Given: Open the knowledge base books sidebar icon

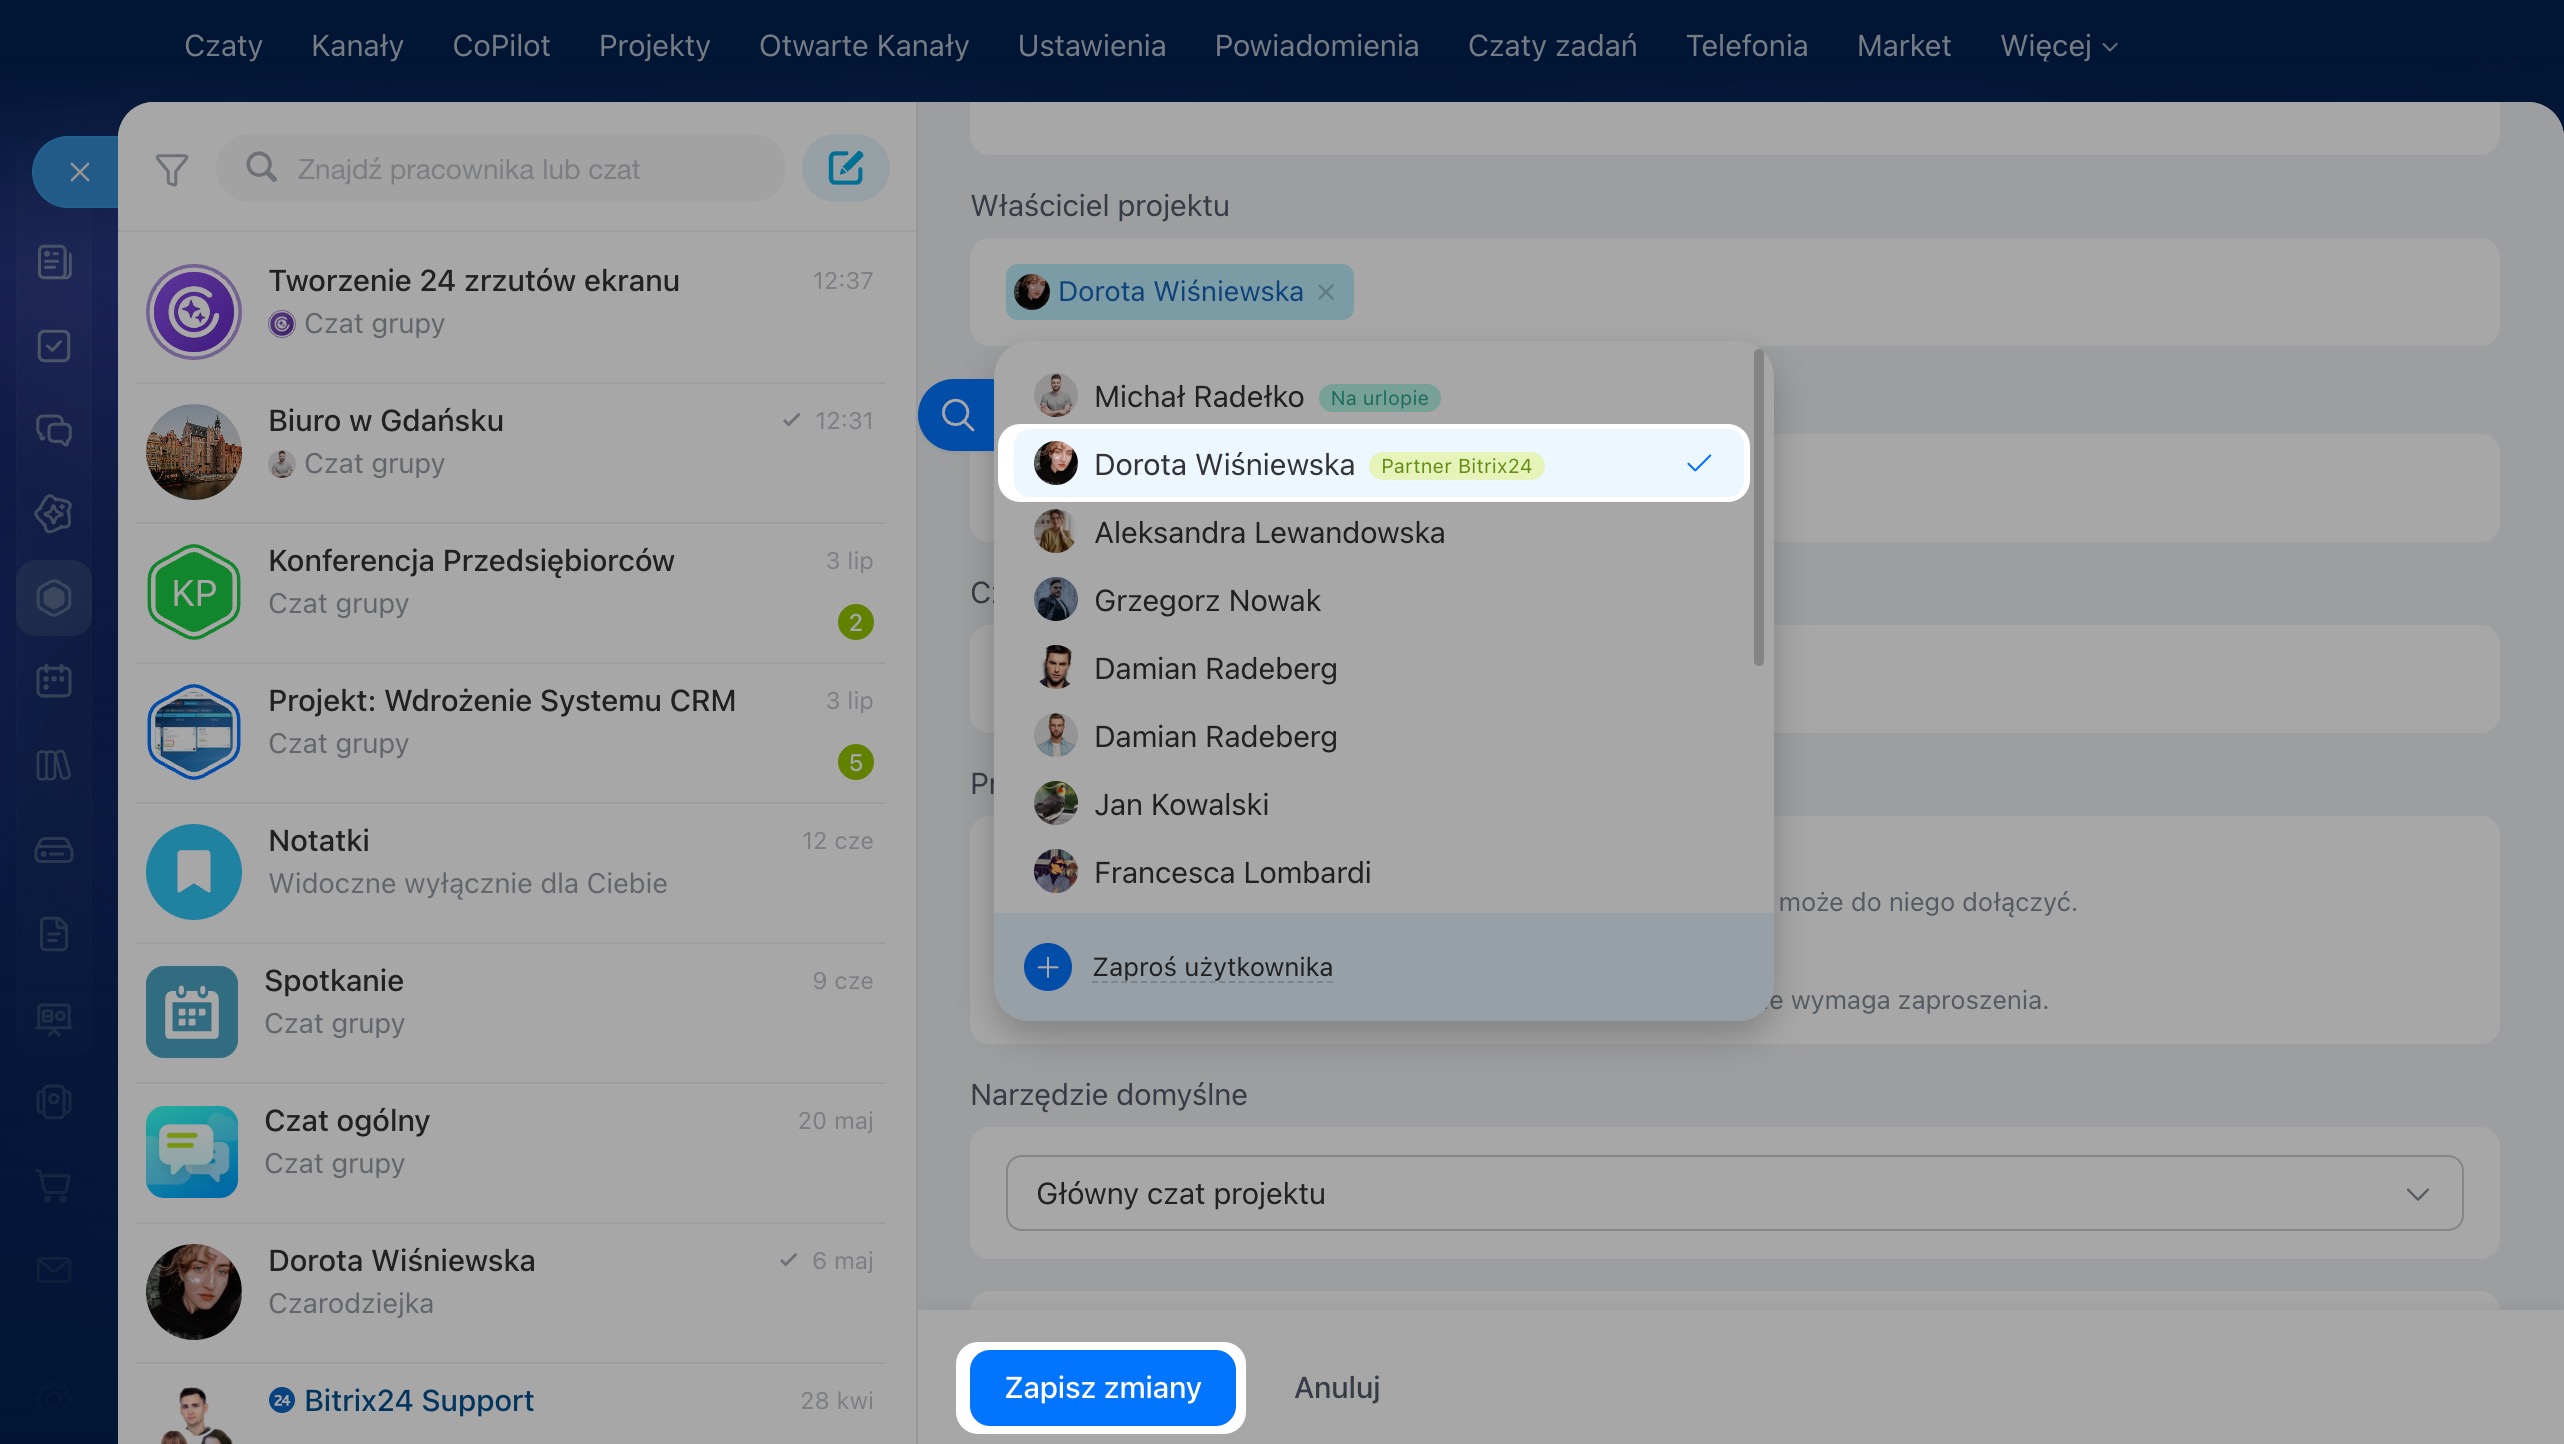Looking at the screenshot, I should (54, 766).
